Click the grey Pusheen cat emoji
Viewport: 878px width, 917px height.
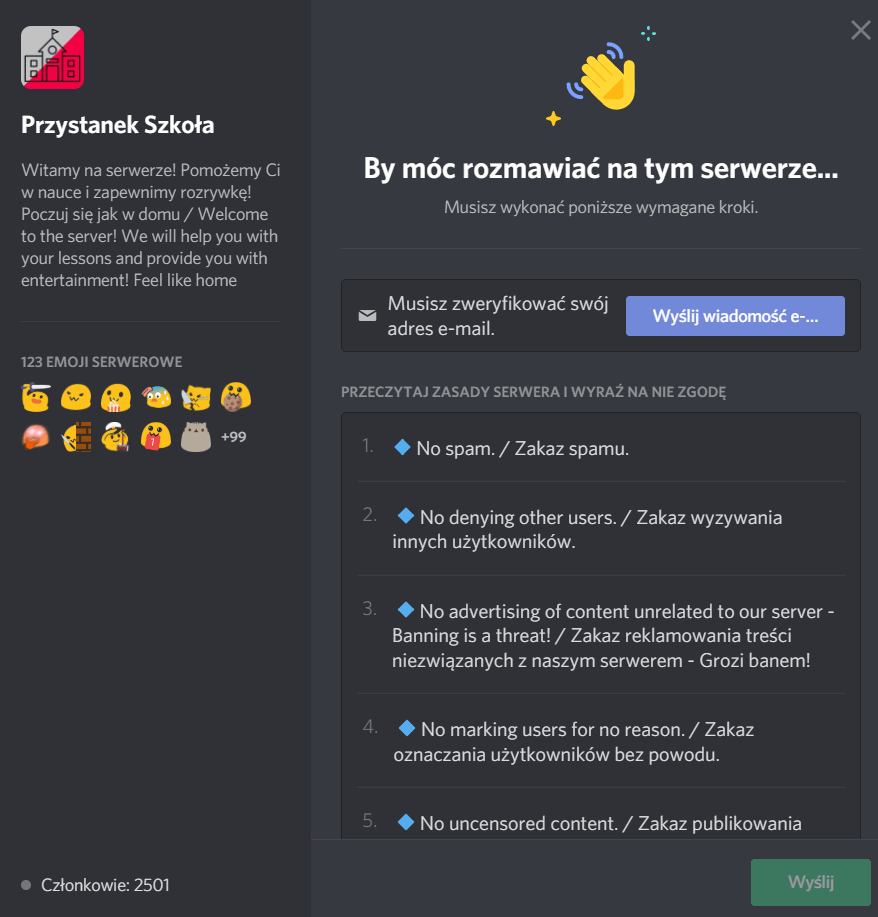click(x=195, y=437)
